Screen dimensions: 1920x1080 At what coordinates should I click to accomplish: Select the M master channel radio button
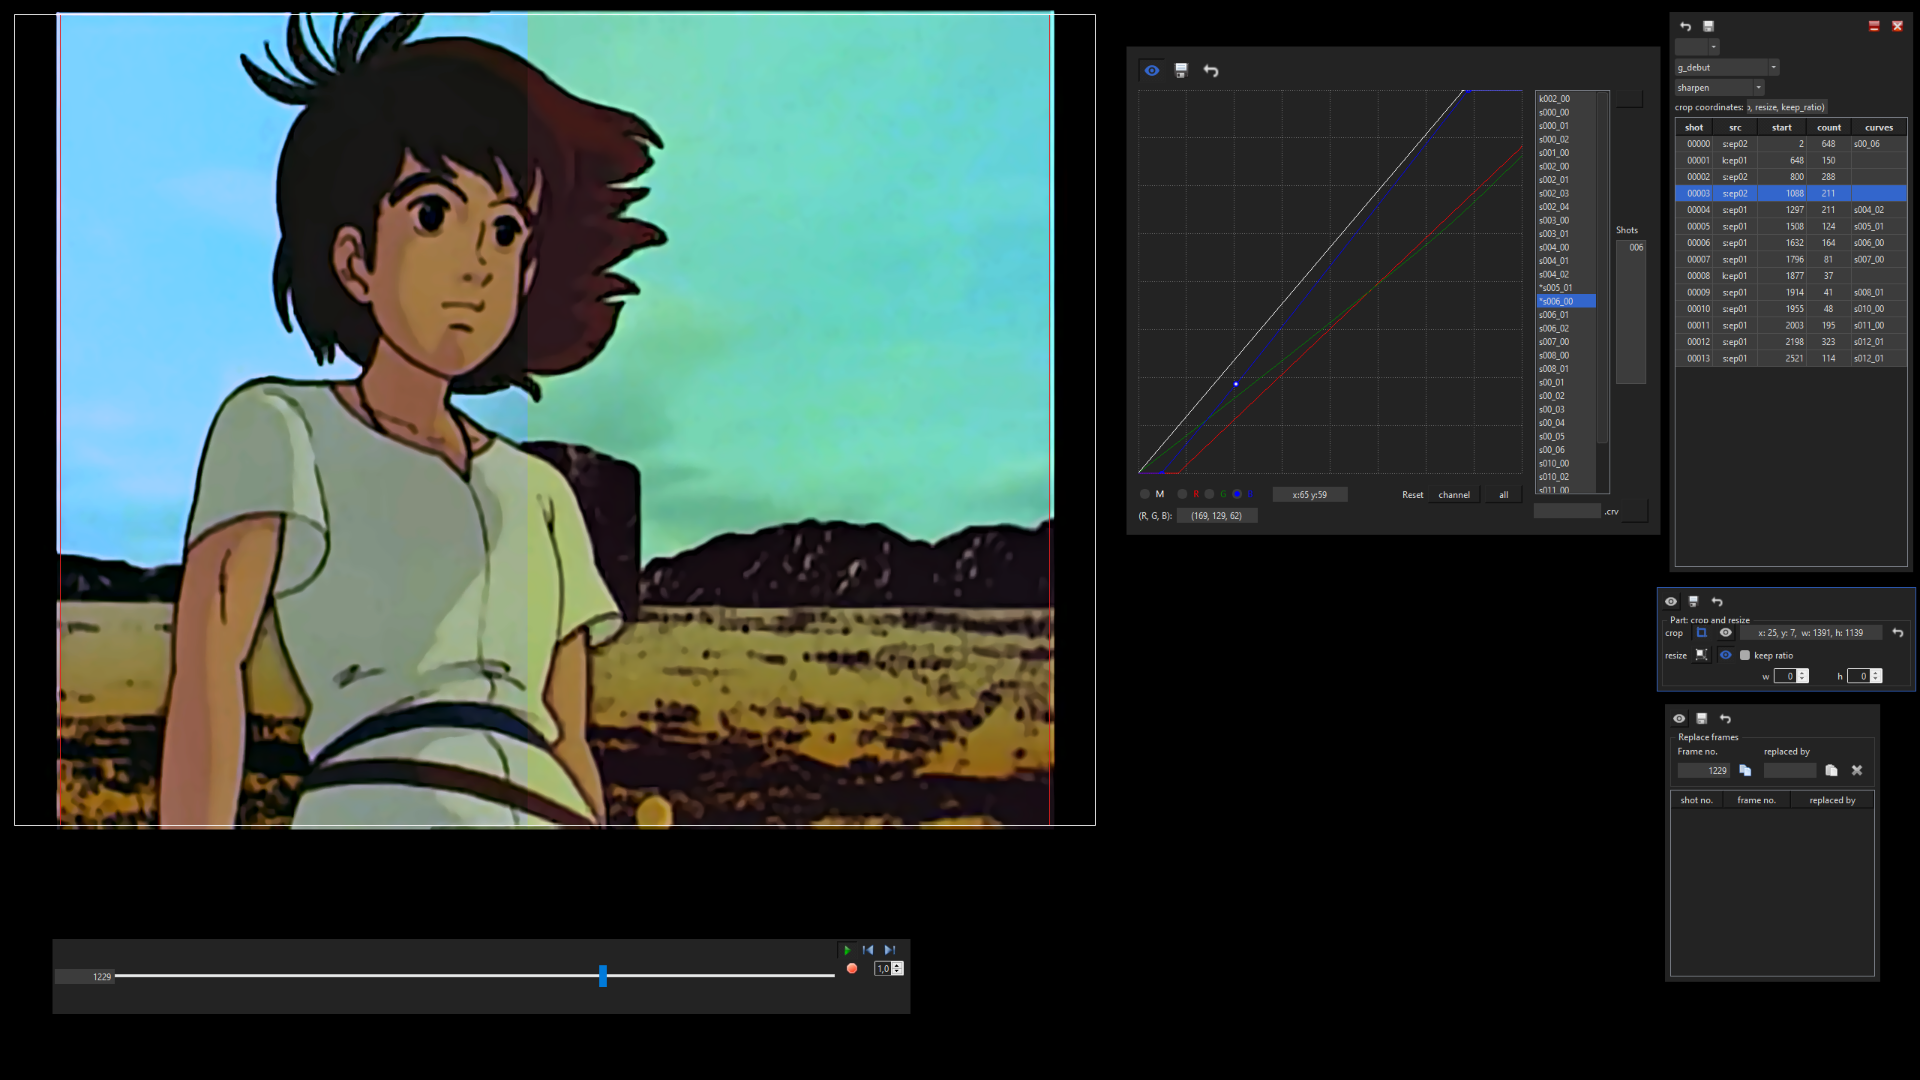[1145, 494]
